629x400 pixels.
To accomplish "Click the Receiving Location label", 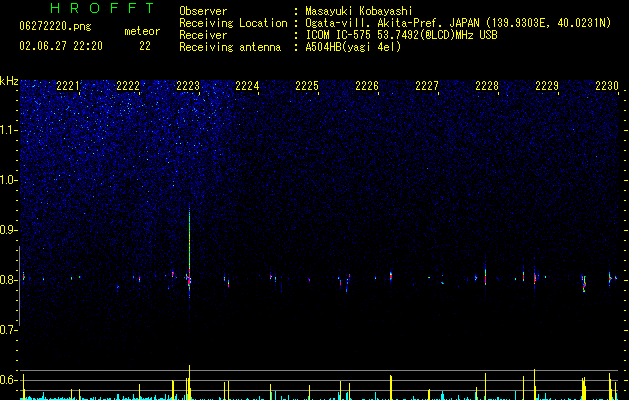I will tap(233, 23).
